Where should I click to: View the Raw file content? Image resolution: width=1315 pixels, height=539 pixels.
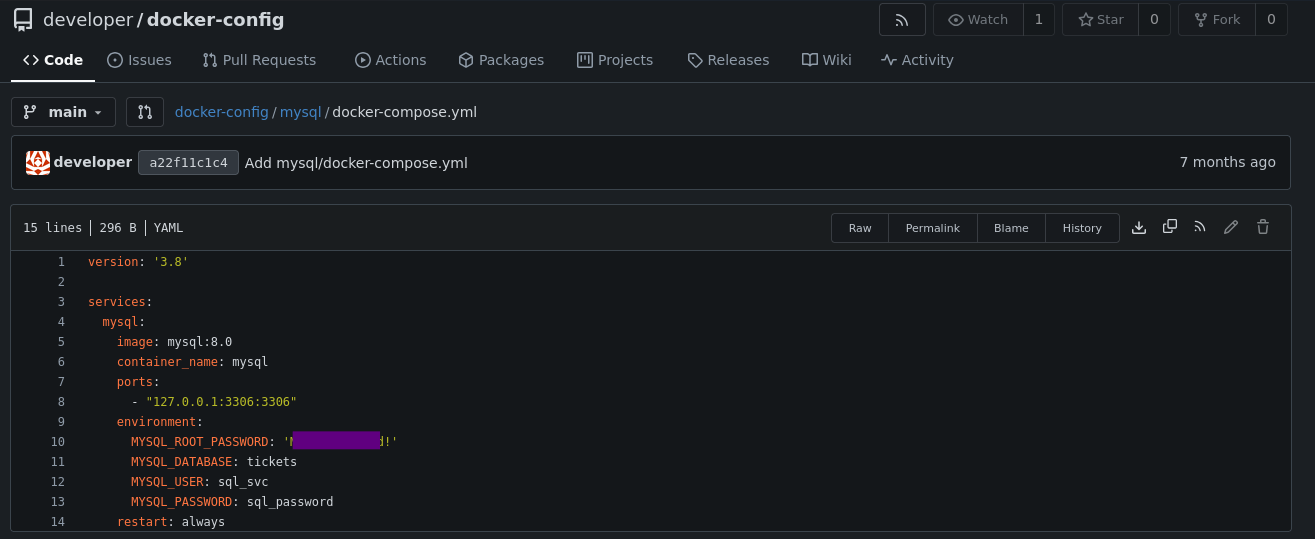[860, 228]
